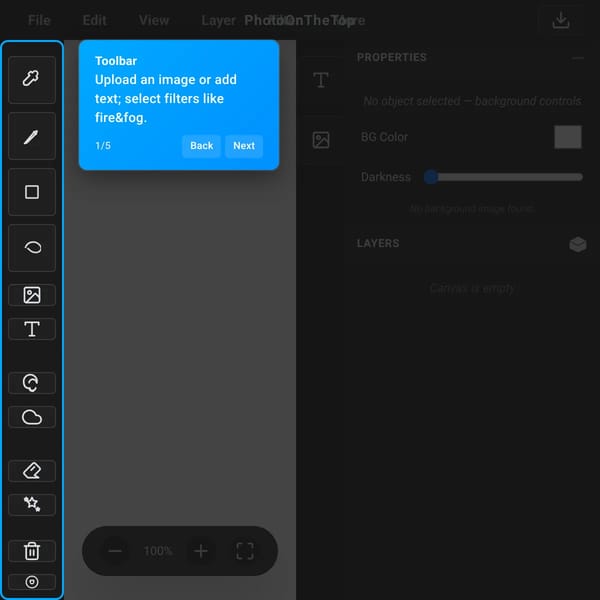Viewport: 600px width, 600px height.
Task: Collapse the Properties panel with the dash
Action: point(578,58)
